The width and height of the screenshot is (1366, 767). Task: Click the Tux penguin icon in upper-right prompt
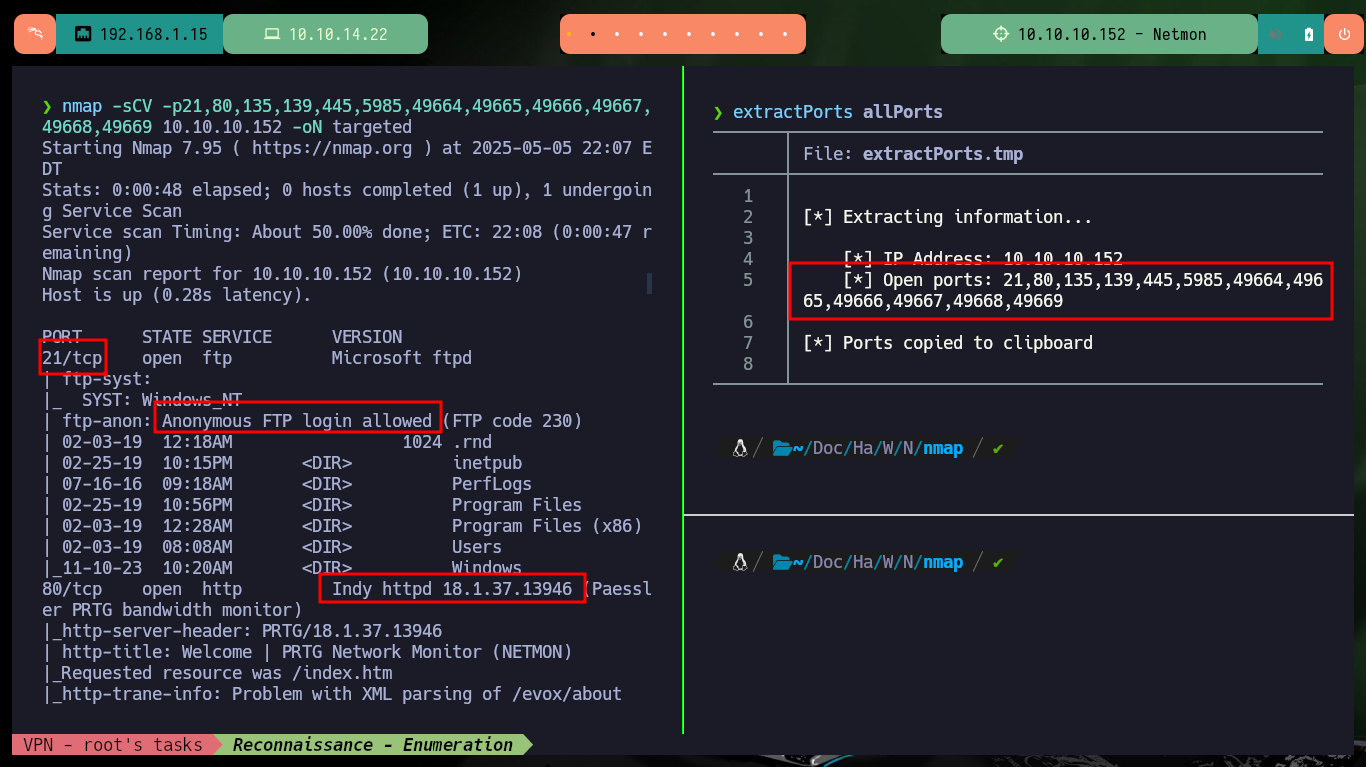pyautogui.click(x=740, y=448)
